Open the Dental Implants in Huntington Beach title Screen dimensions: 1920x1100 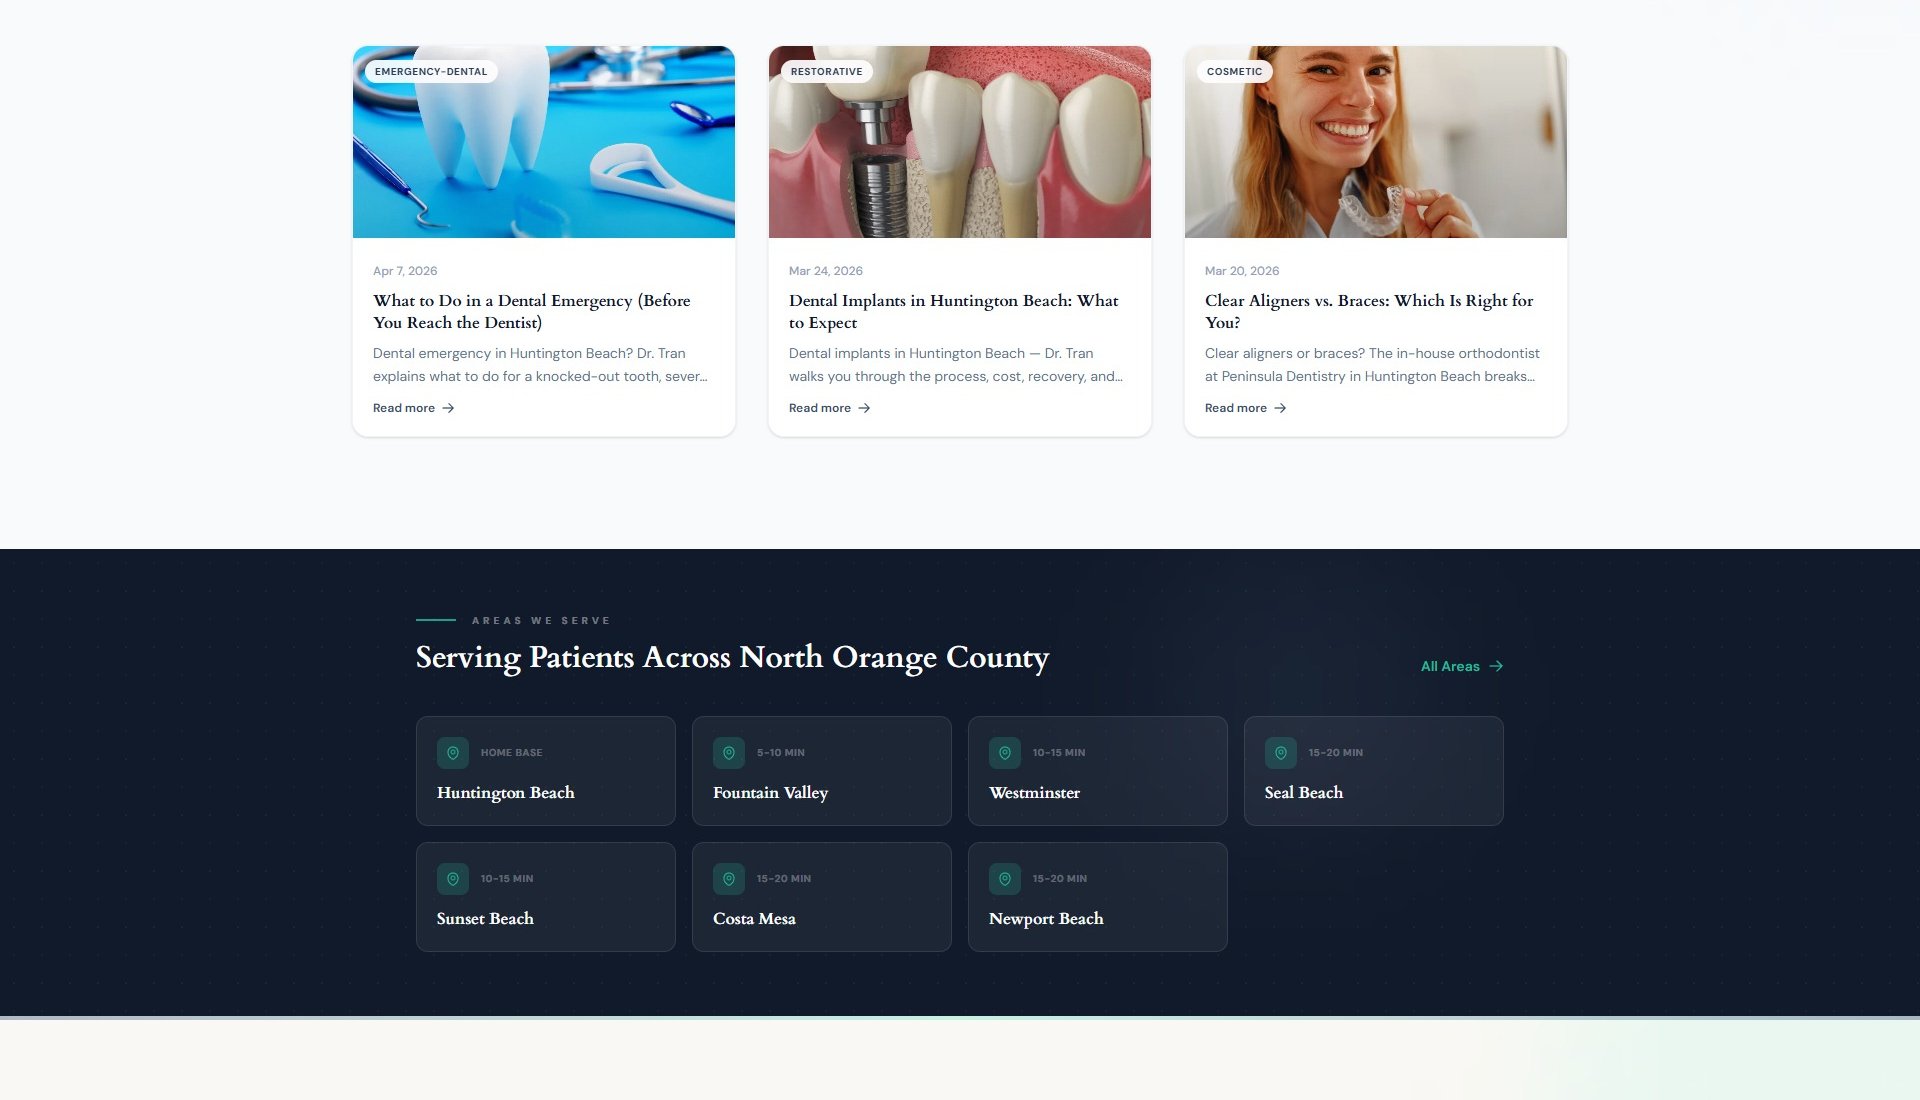(x=954, y=311)
